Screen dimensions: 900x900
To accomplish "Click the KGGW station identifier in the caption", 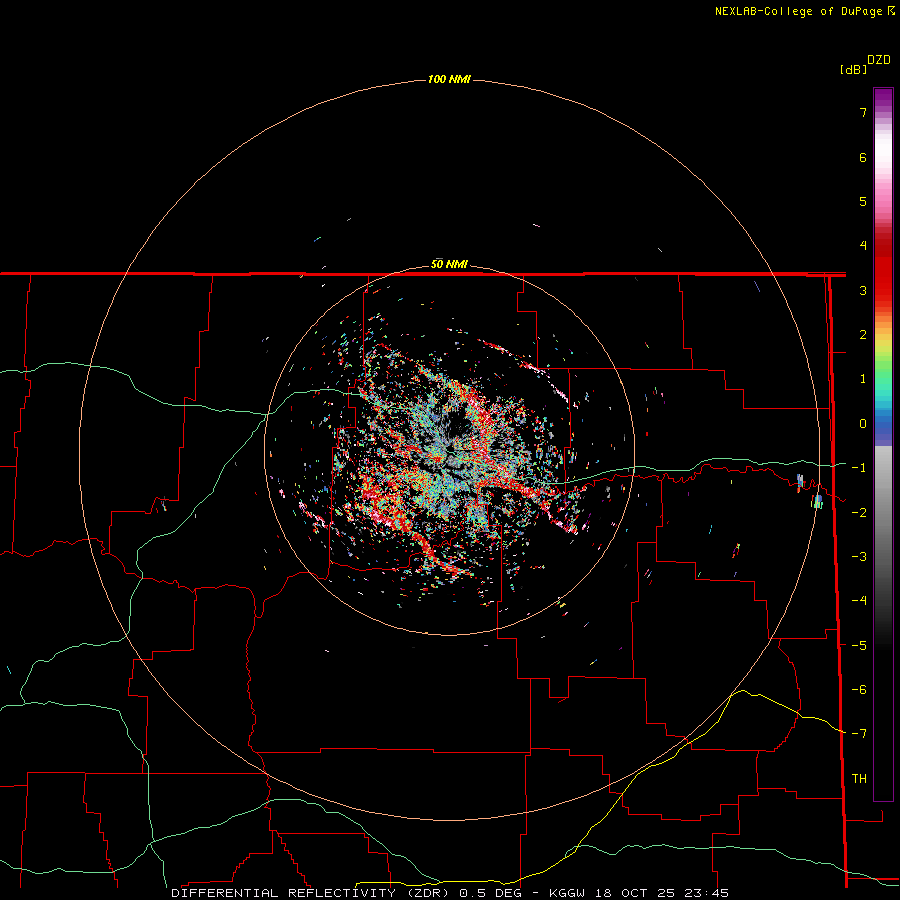I will [567, 893].
